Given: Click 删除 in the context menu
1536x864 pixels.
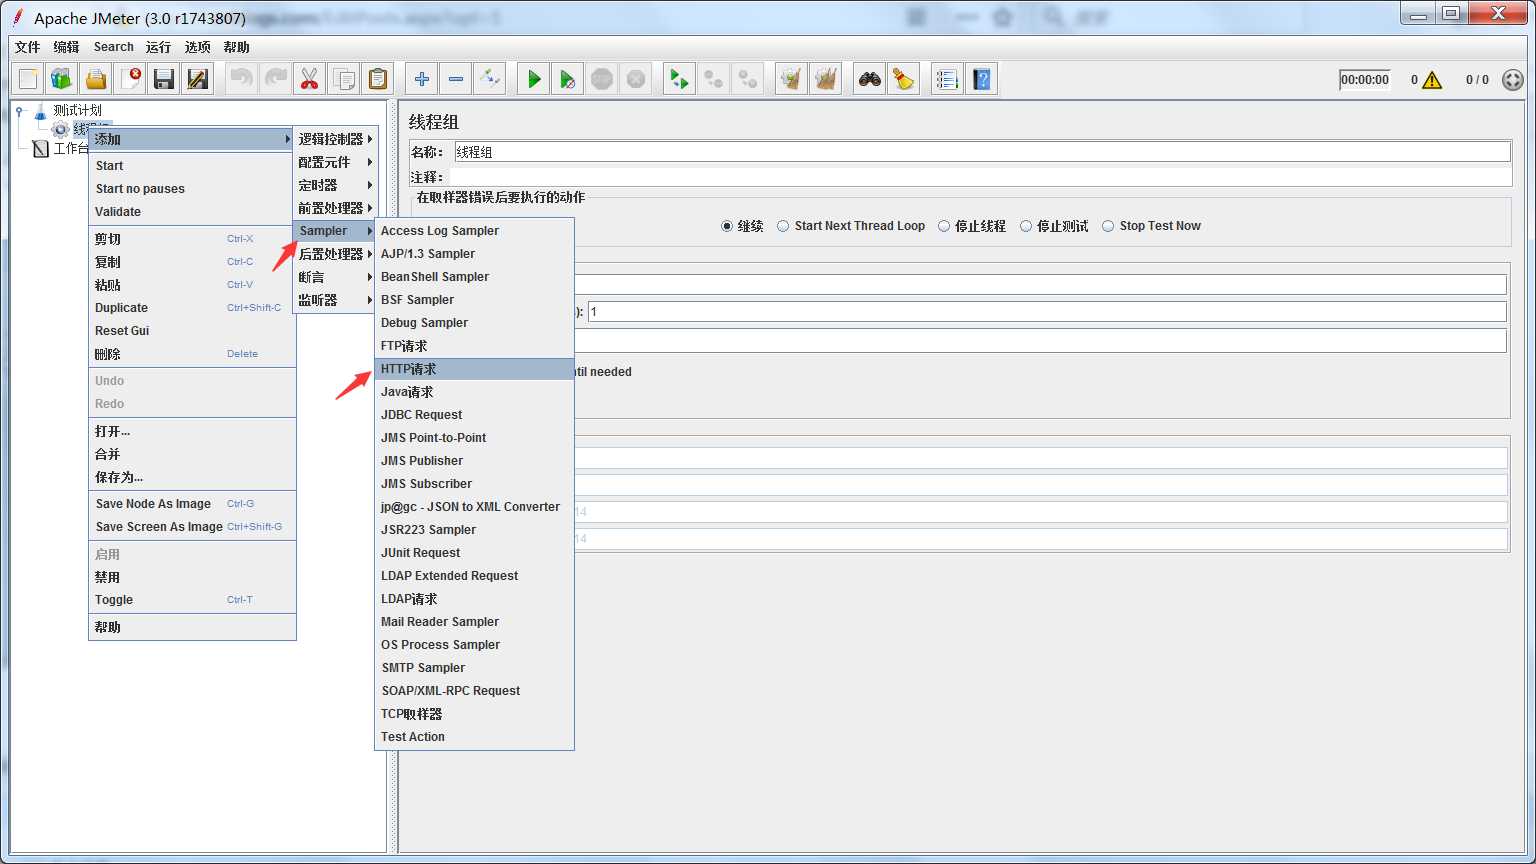Looking at the screenshot, I should point(192,354).
